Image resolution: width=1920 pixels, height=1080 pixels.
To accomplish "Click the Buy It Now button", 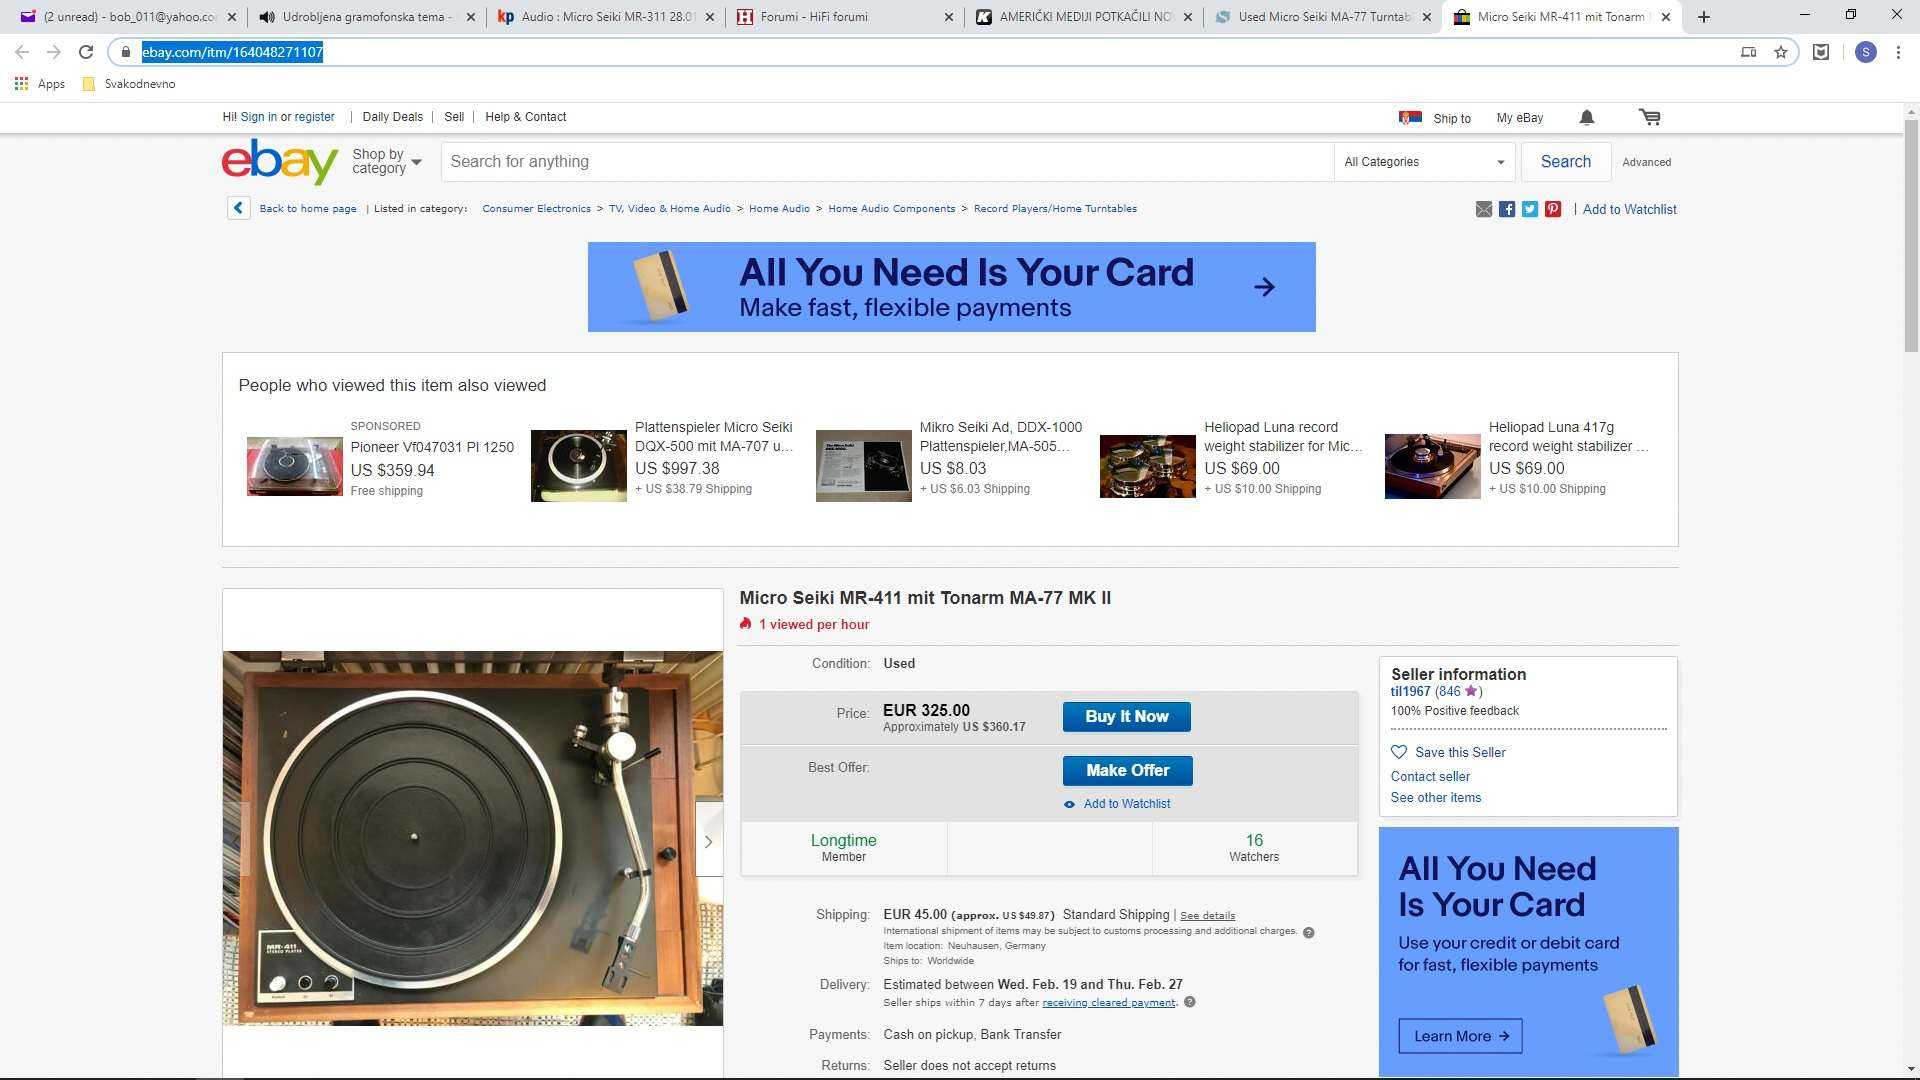I will click(x=1127, y=717).
